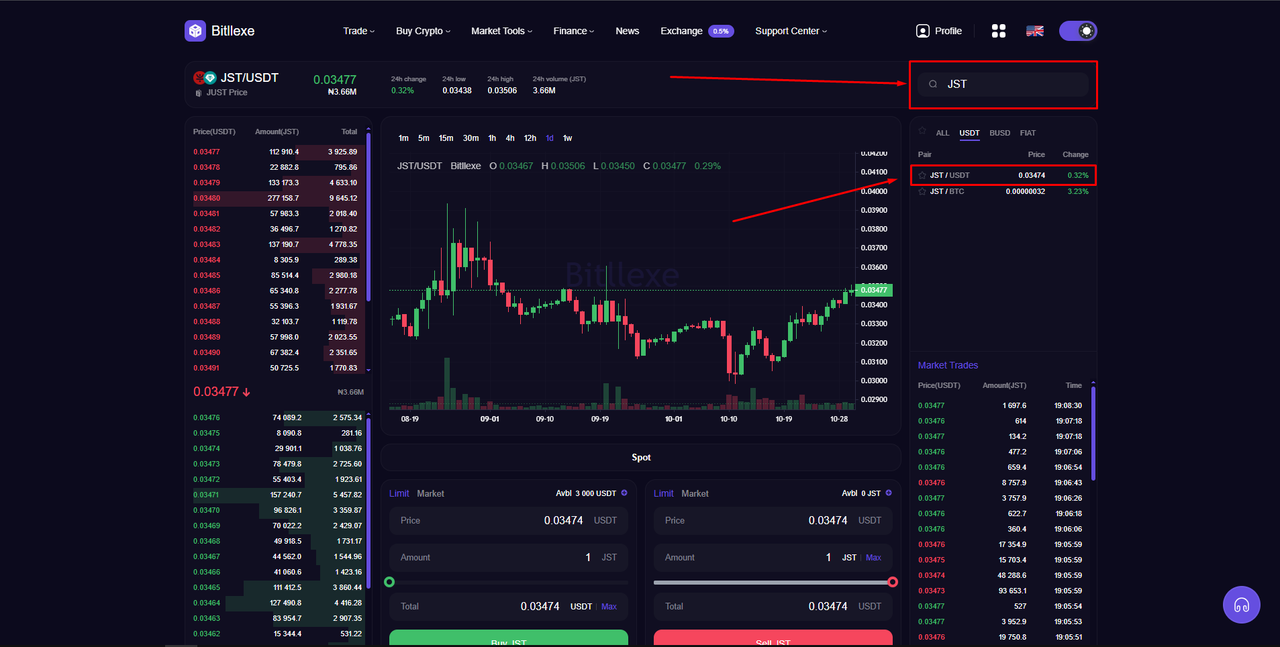Expand the Trade menu
Image resolution: width=1280 pixels, height=647 pixels.
(358, 31)
